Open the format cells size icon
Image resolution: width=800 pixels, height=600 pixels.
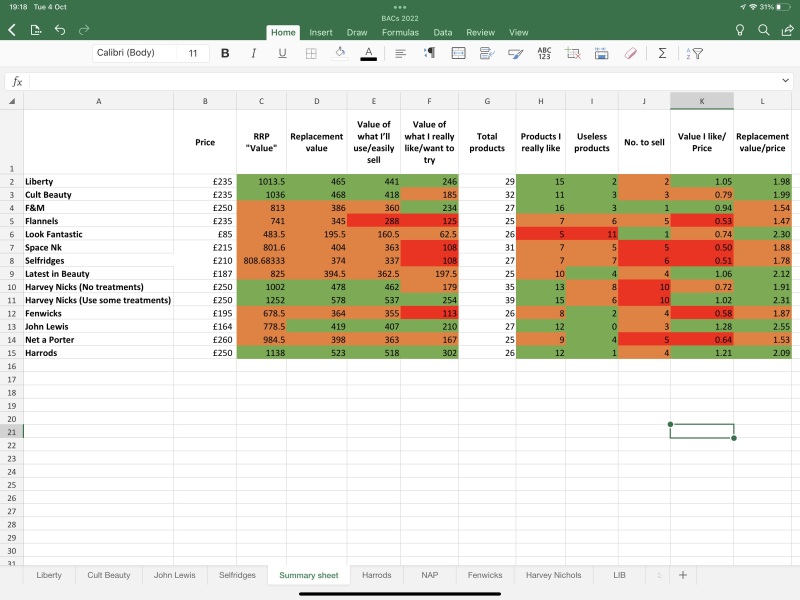[x=602, y=53]
